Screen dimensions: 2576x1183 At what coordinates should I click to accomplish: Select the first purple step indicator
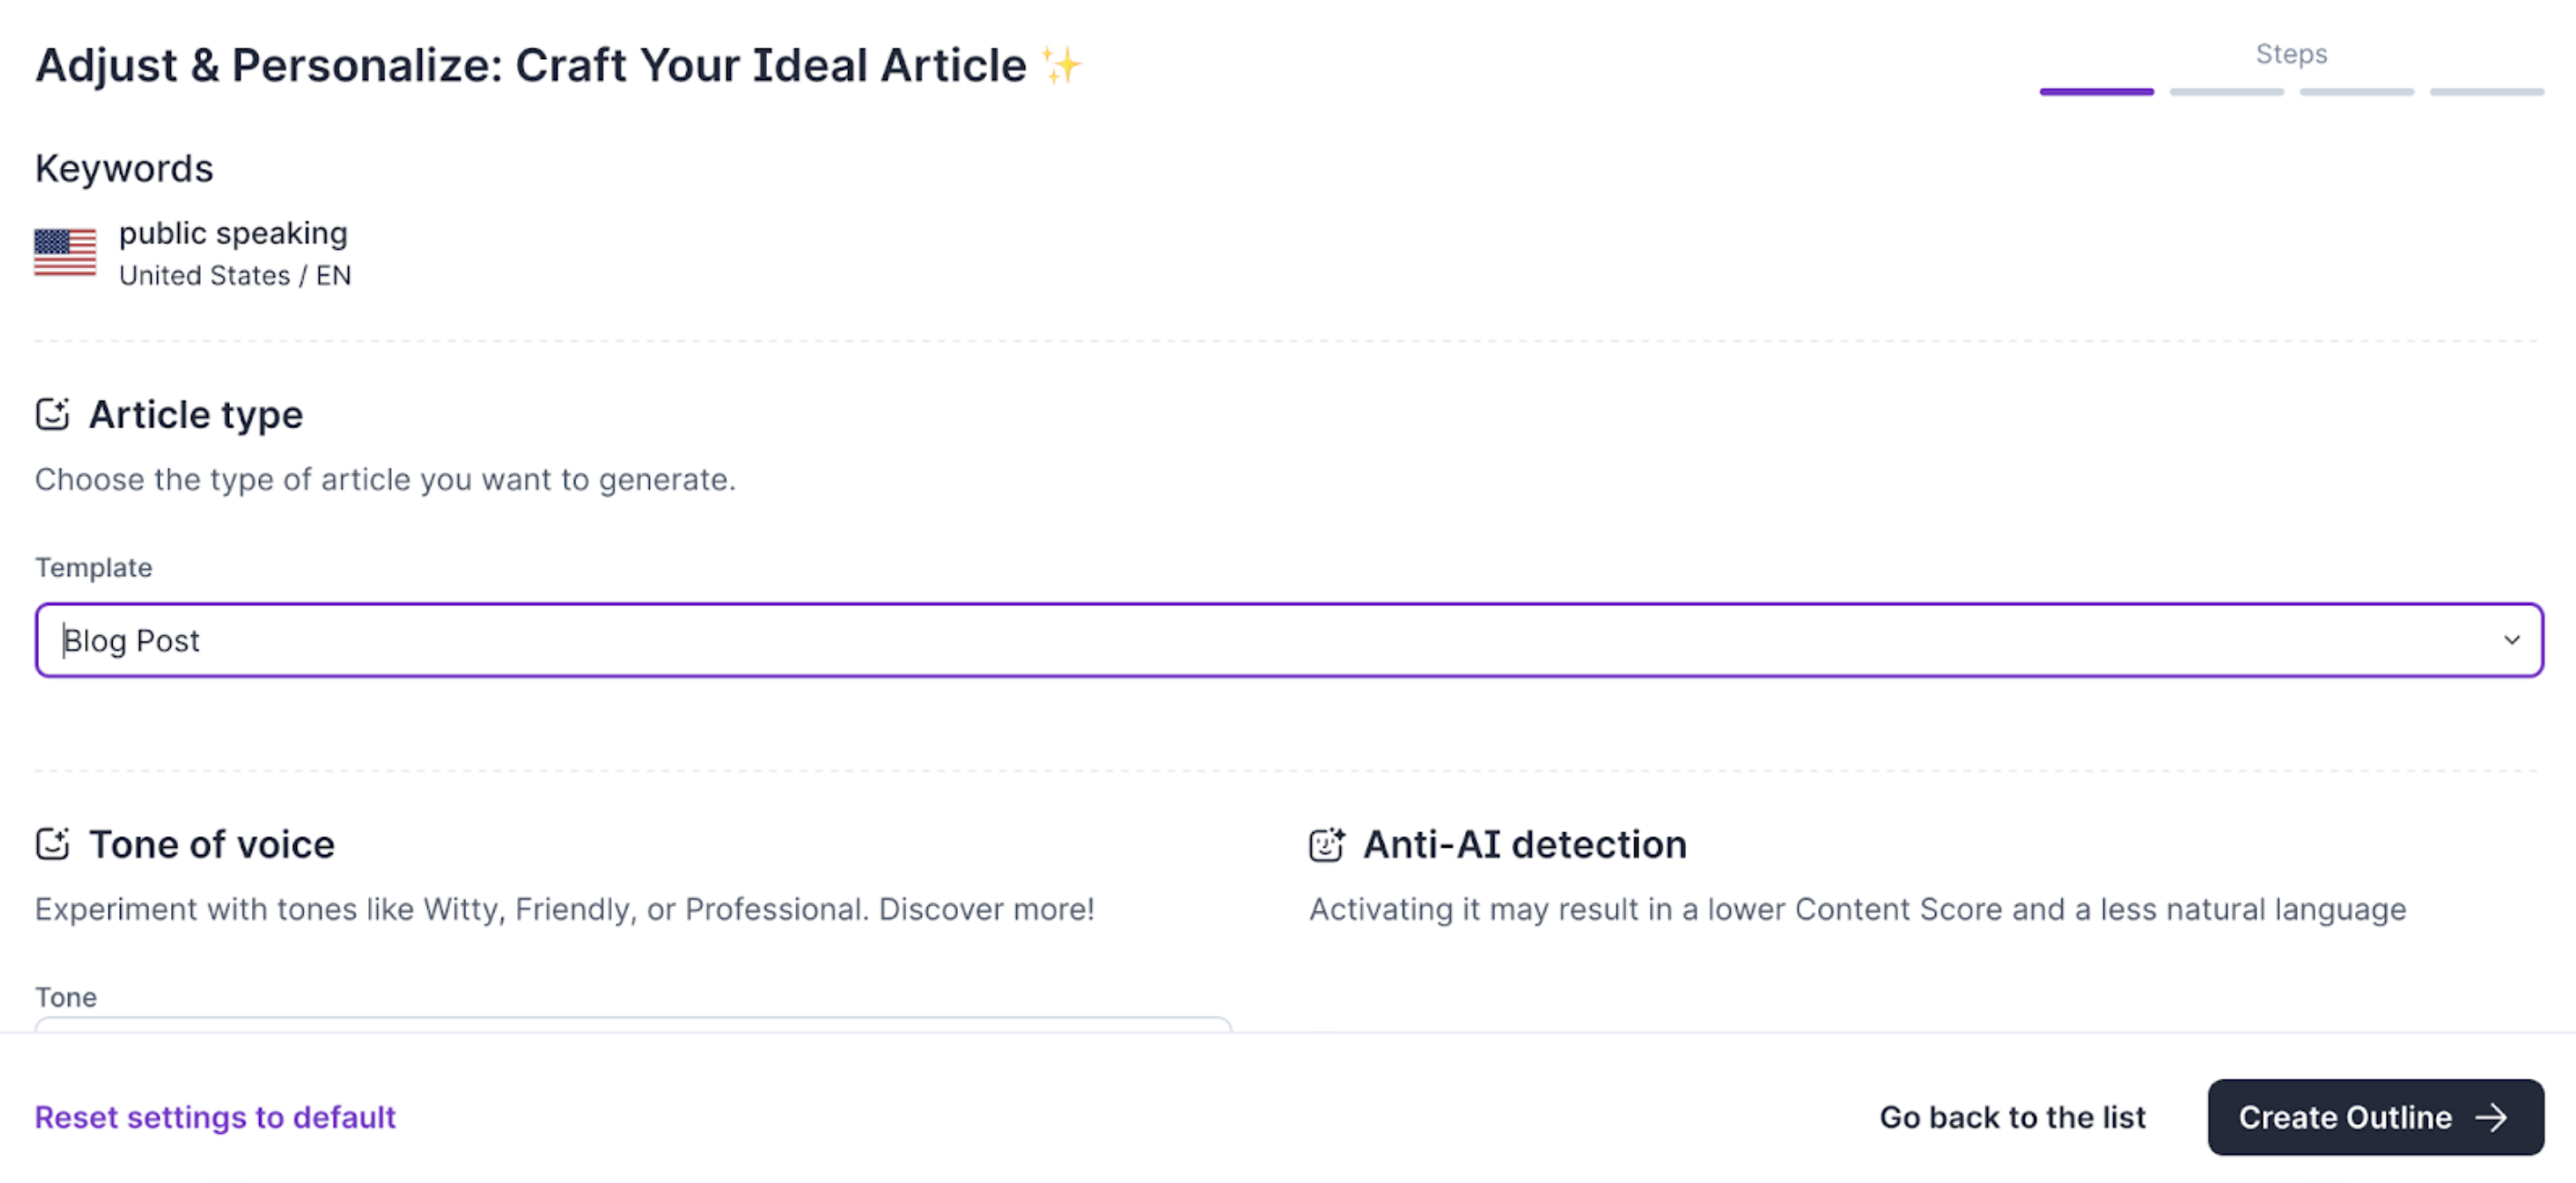click(x=2096, y=92)
